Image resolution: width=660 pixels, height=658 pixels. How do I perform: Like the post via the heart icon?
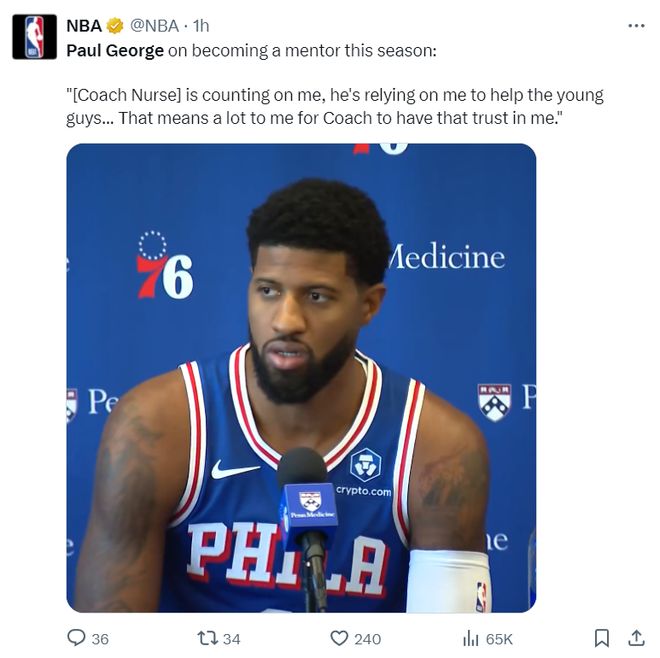[339, 638]
